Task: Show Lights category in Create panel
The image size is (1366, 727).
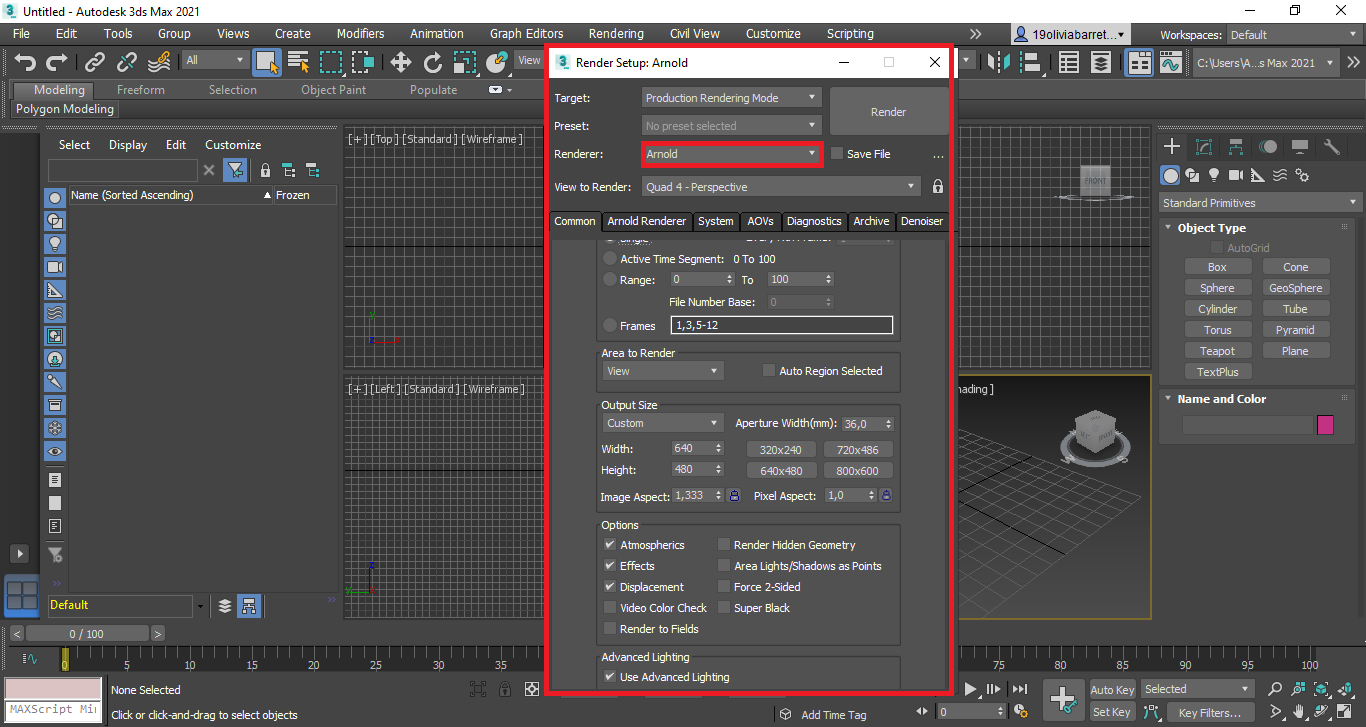Action: tap(1214, 175)
